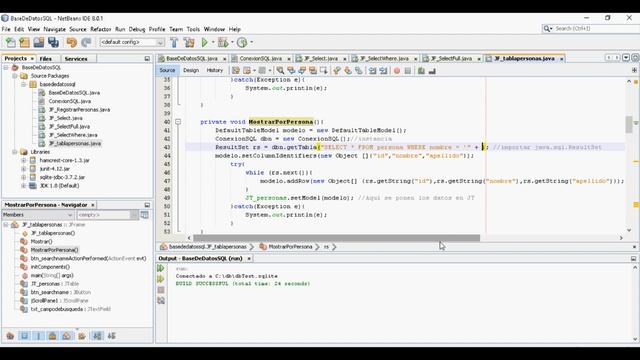Toggle show inherited members in Navigator
640x360 pixels.
(x=10, y=336)
